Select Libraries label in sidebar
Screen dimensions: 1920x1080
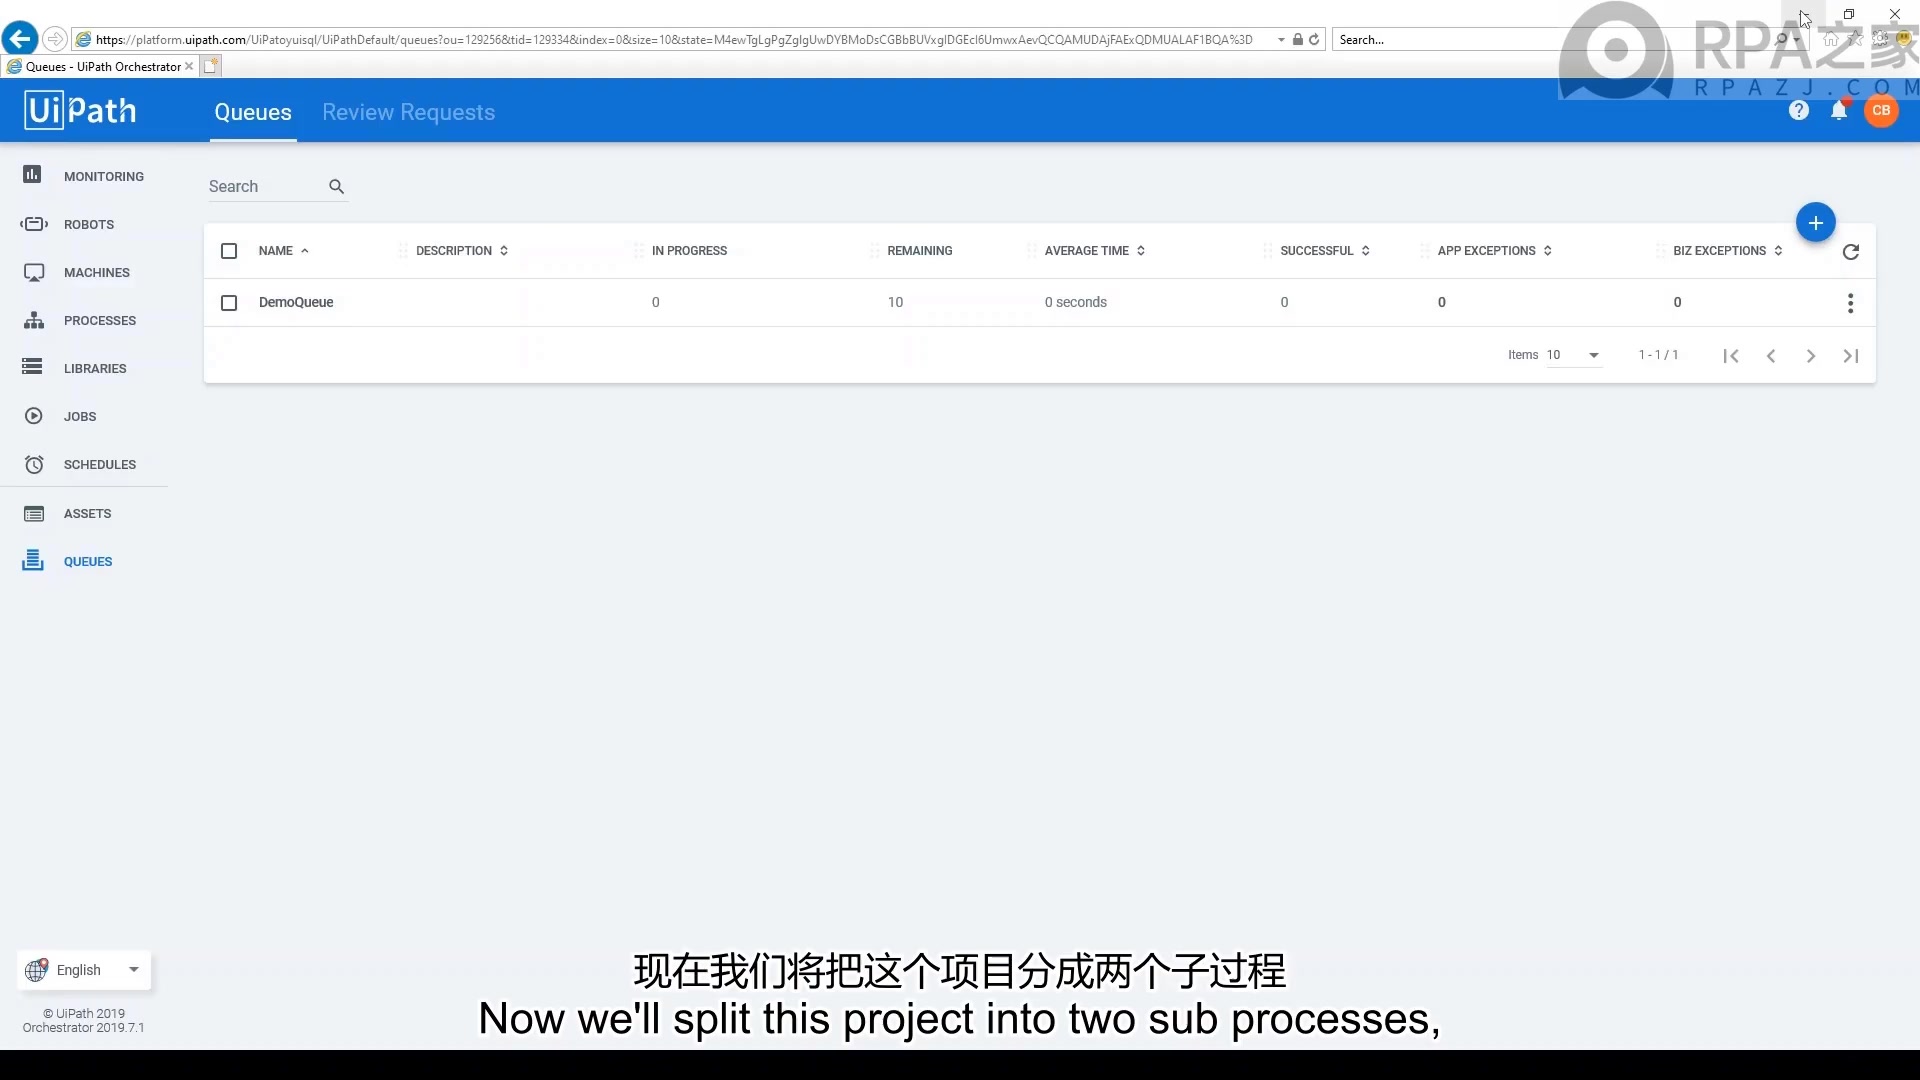click(95, 368)
